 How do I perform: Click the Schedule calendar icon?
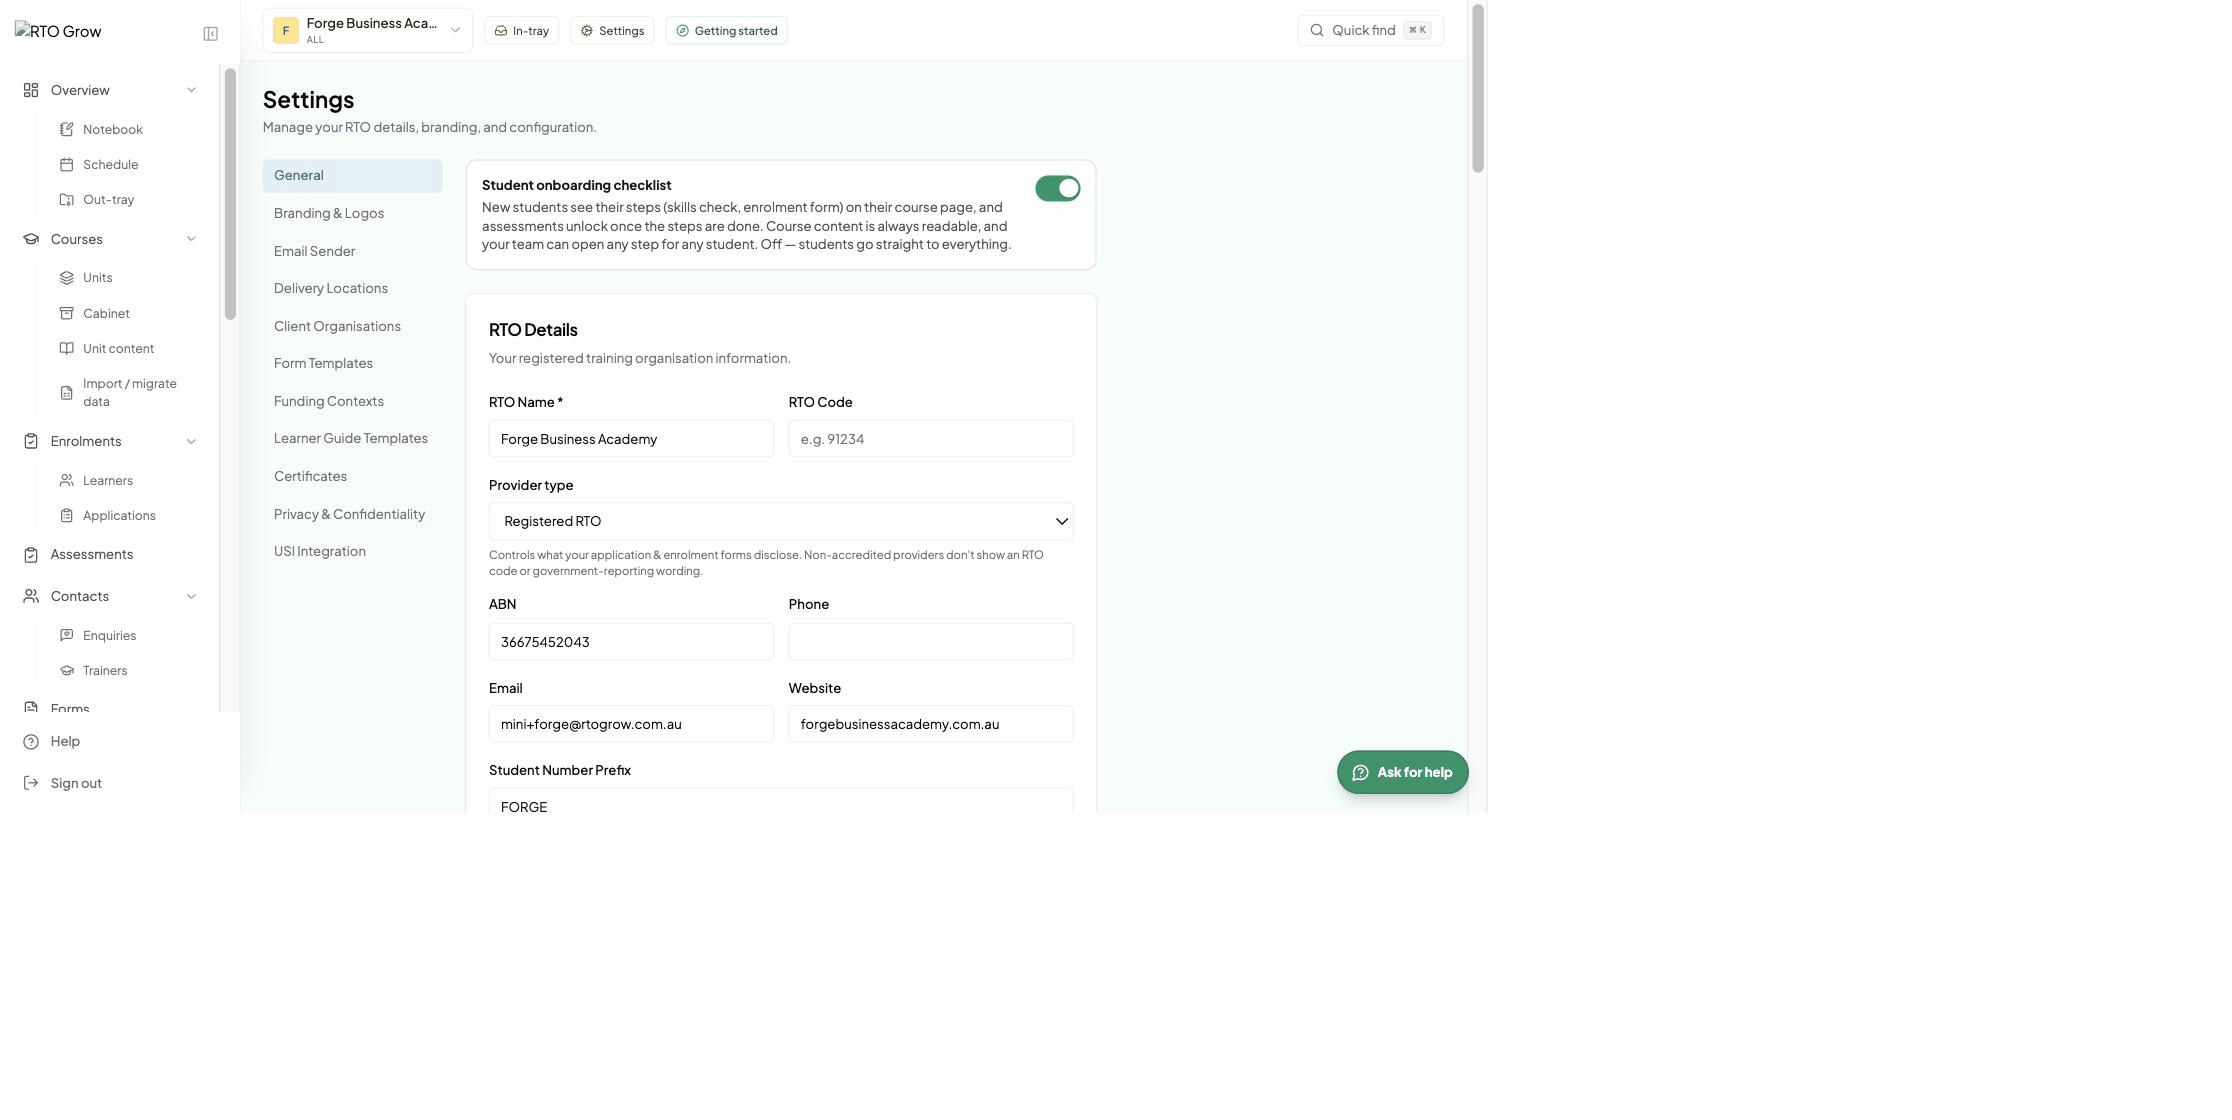coord(67,165)
